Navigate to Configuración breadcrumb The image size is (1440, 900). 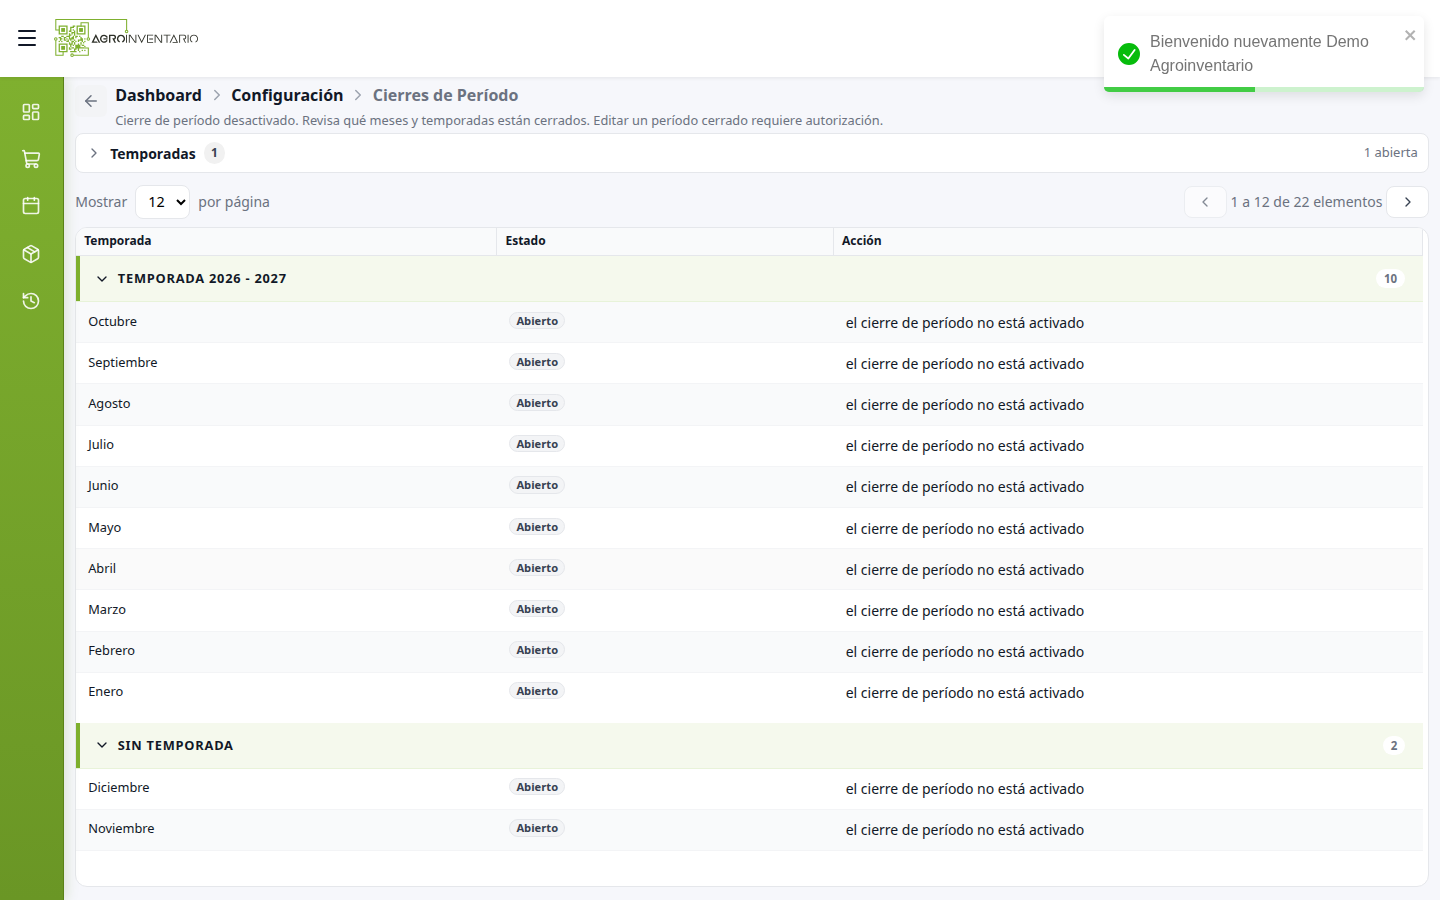pyautogui.click(x=287, y=95)
